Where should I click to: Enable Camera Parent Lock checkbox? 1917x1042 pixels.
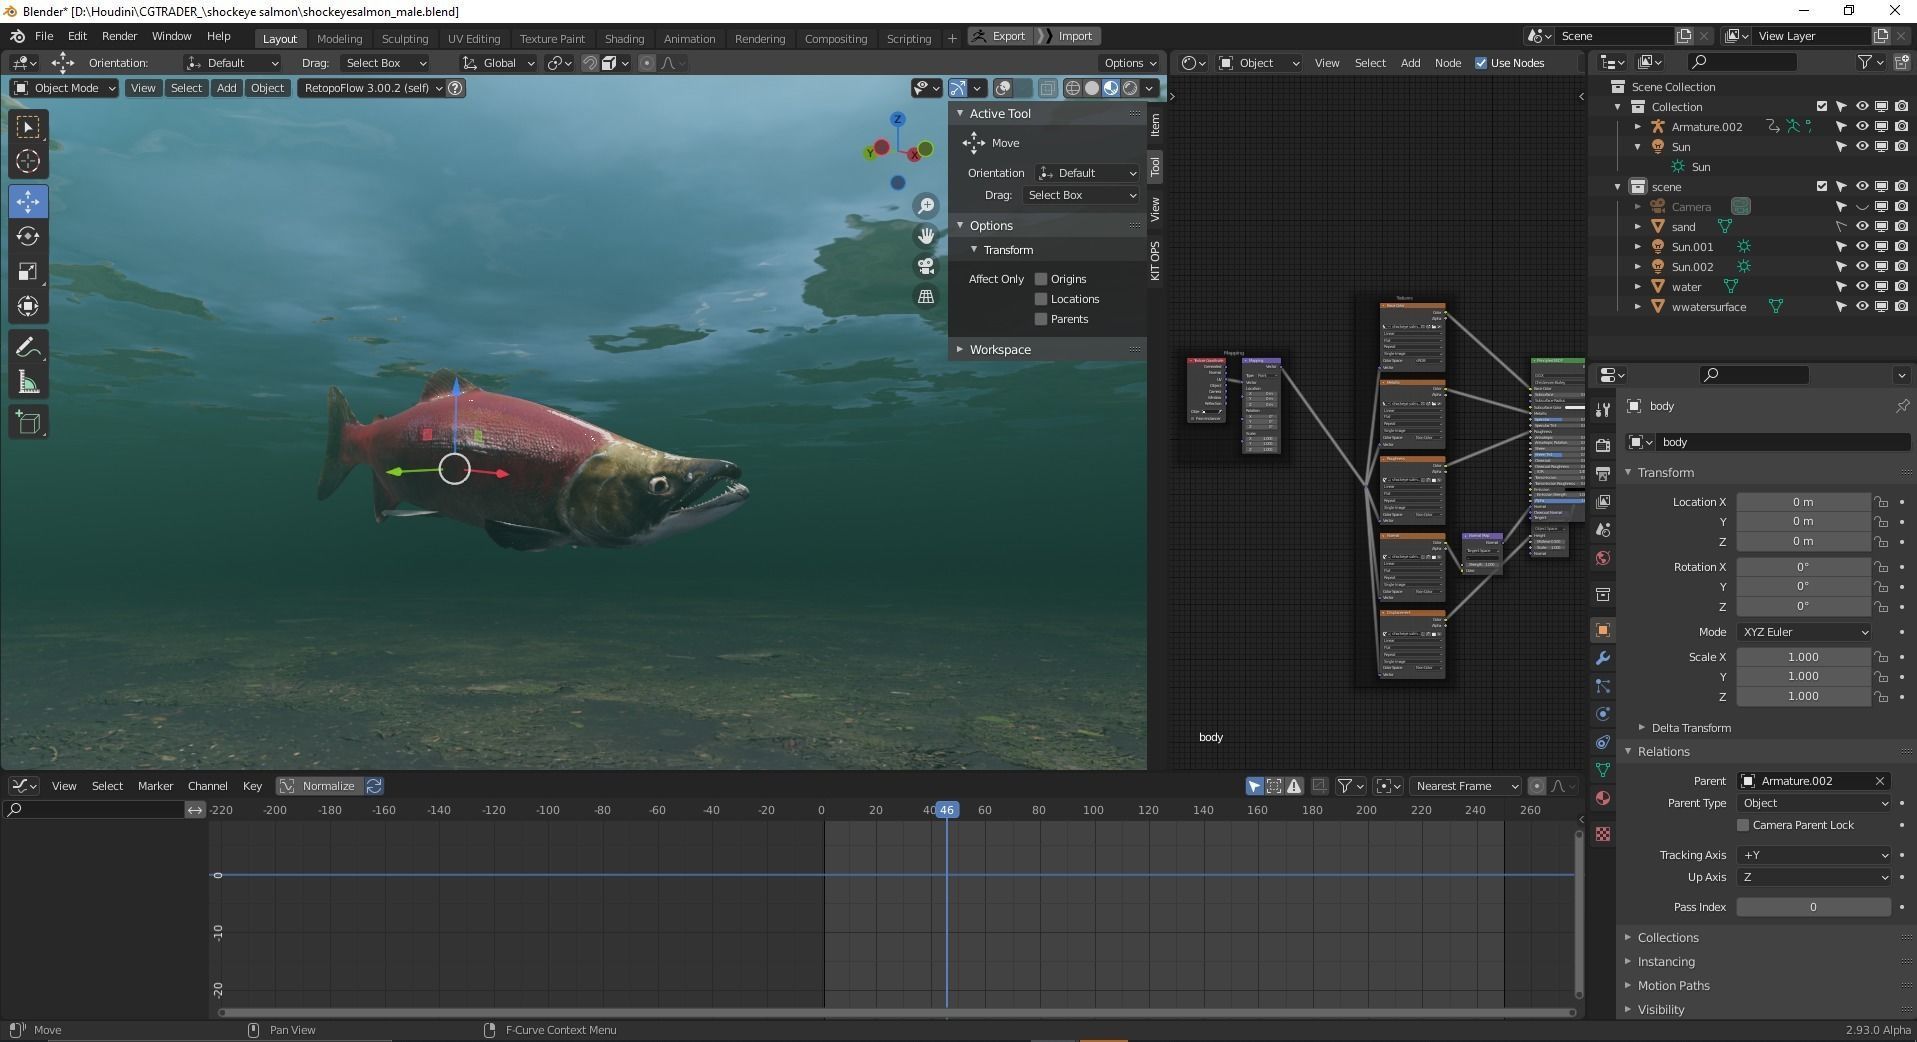(x=1743, y=825)
